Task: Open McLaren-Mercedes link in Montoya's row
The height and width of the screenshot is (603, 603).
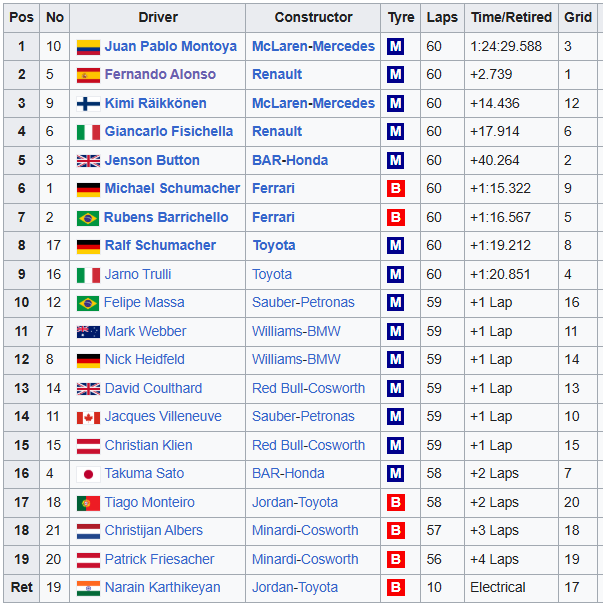Action: (x=313, y=46)
